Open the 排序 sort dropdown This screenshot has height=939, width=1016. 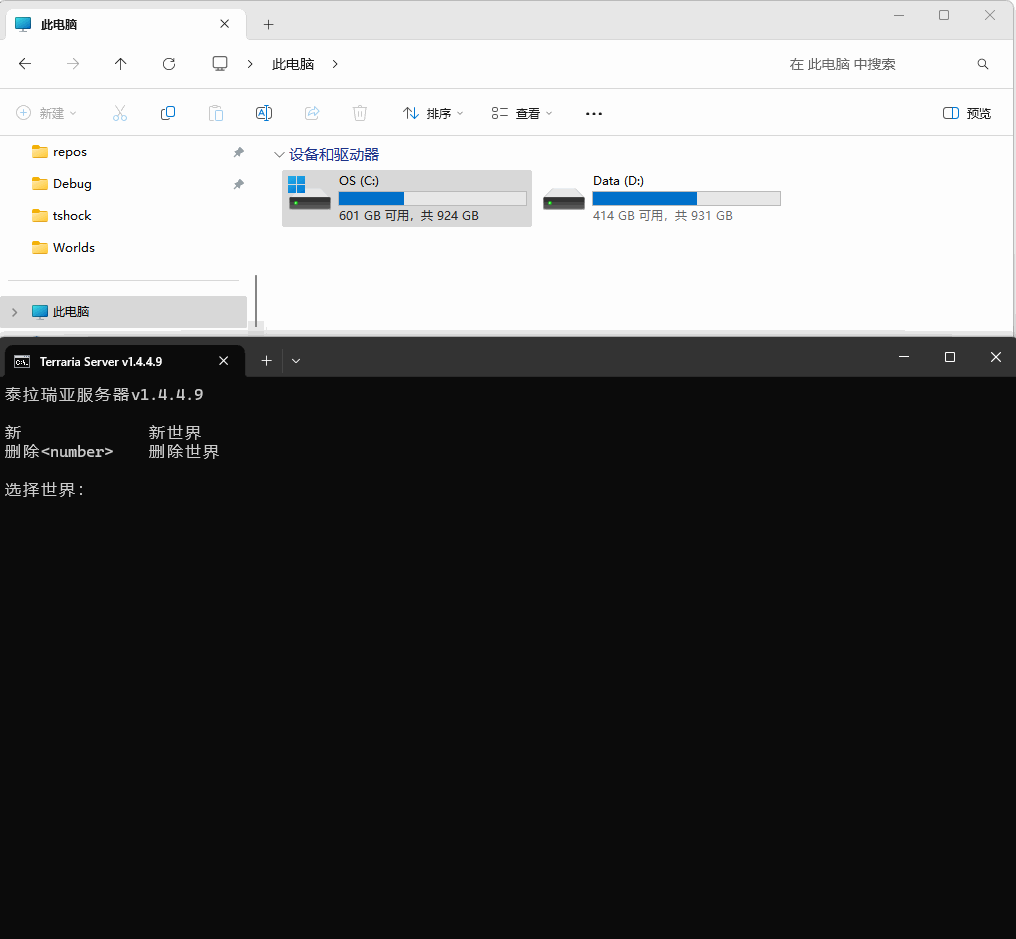tap(433, 113)
